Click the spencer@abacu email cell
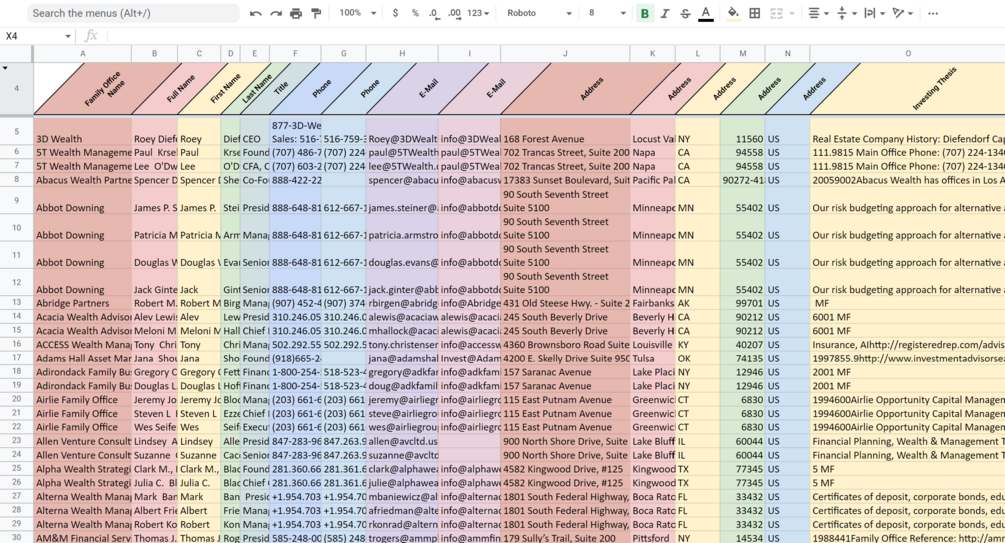Image resolution: width=1005 pixels, height=543 pixels. coord(402,180)
